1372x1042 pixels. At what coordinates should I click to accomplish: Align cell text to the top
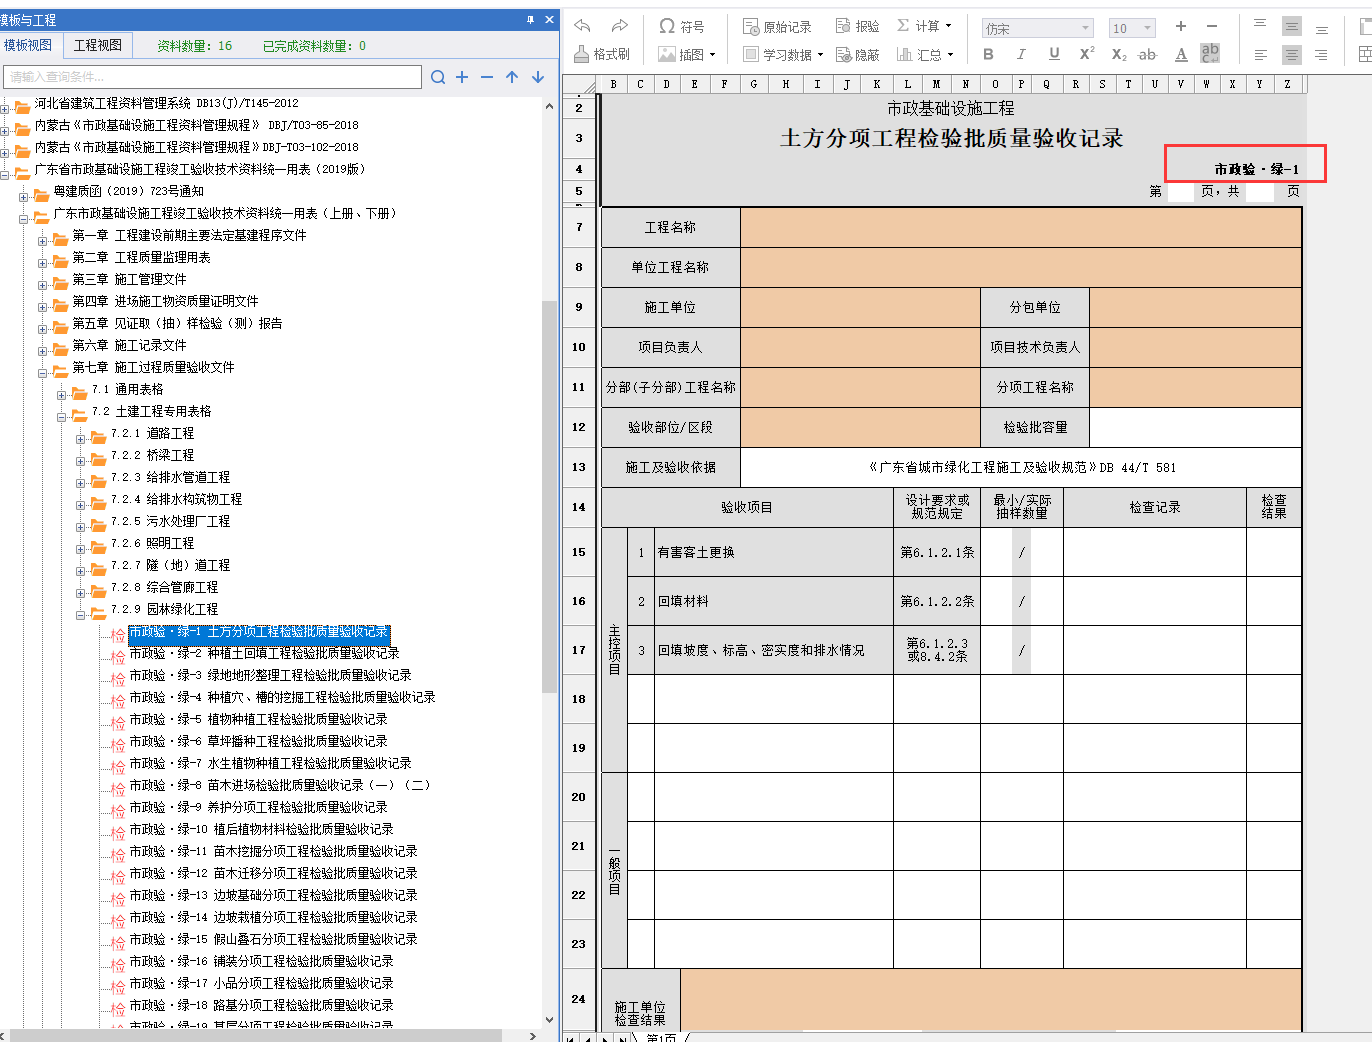[1260, 26]
